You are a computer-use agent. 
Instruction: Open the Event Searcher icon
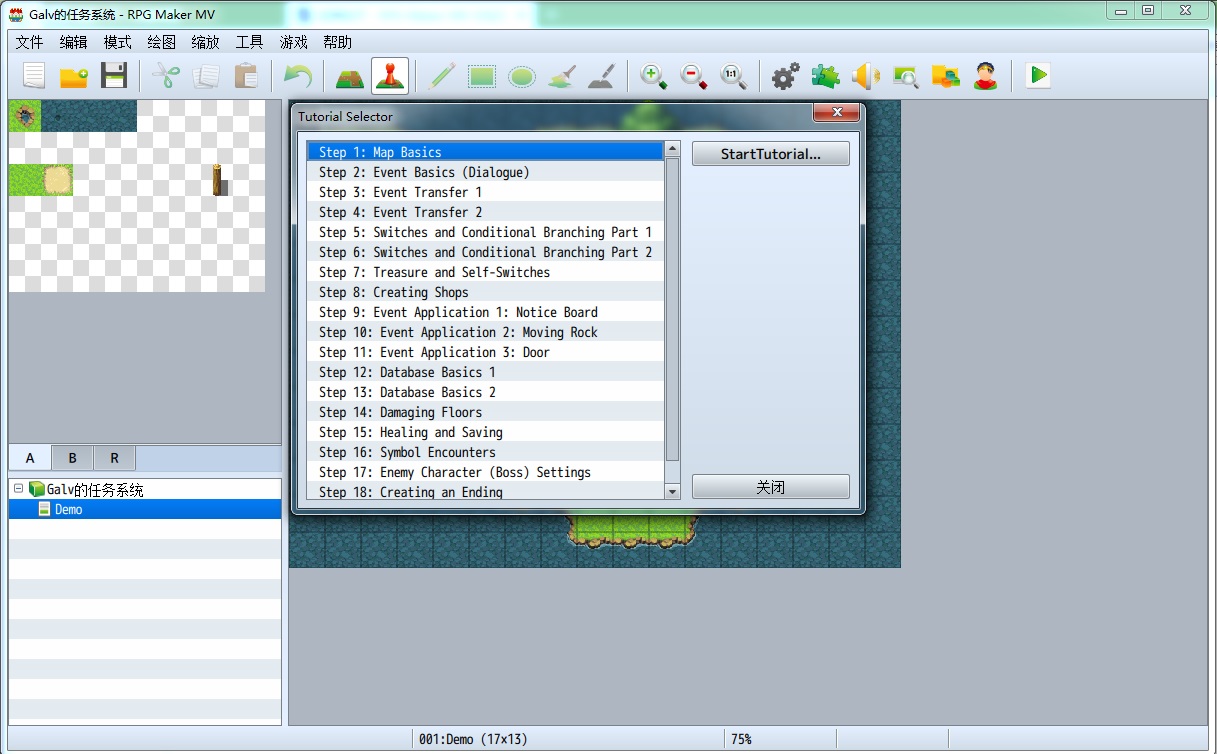pos(905,76)
